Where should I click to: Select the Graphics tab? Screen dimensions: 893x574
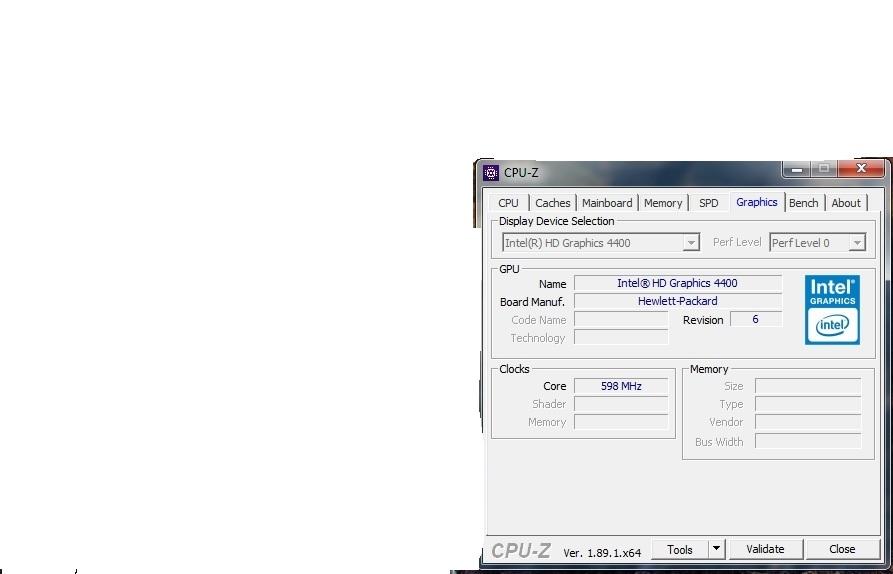click(756, 202)
